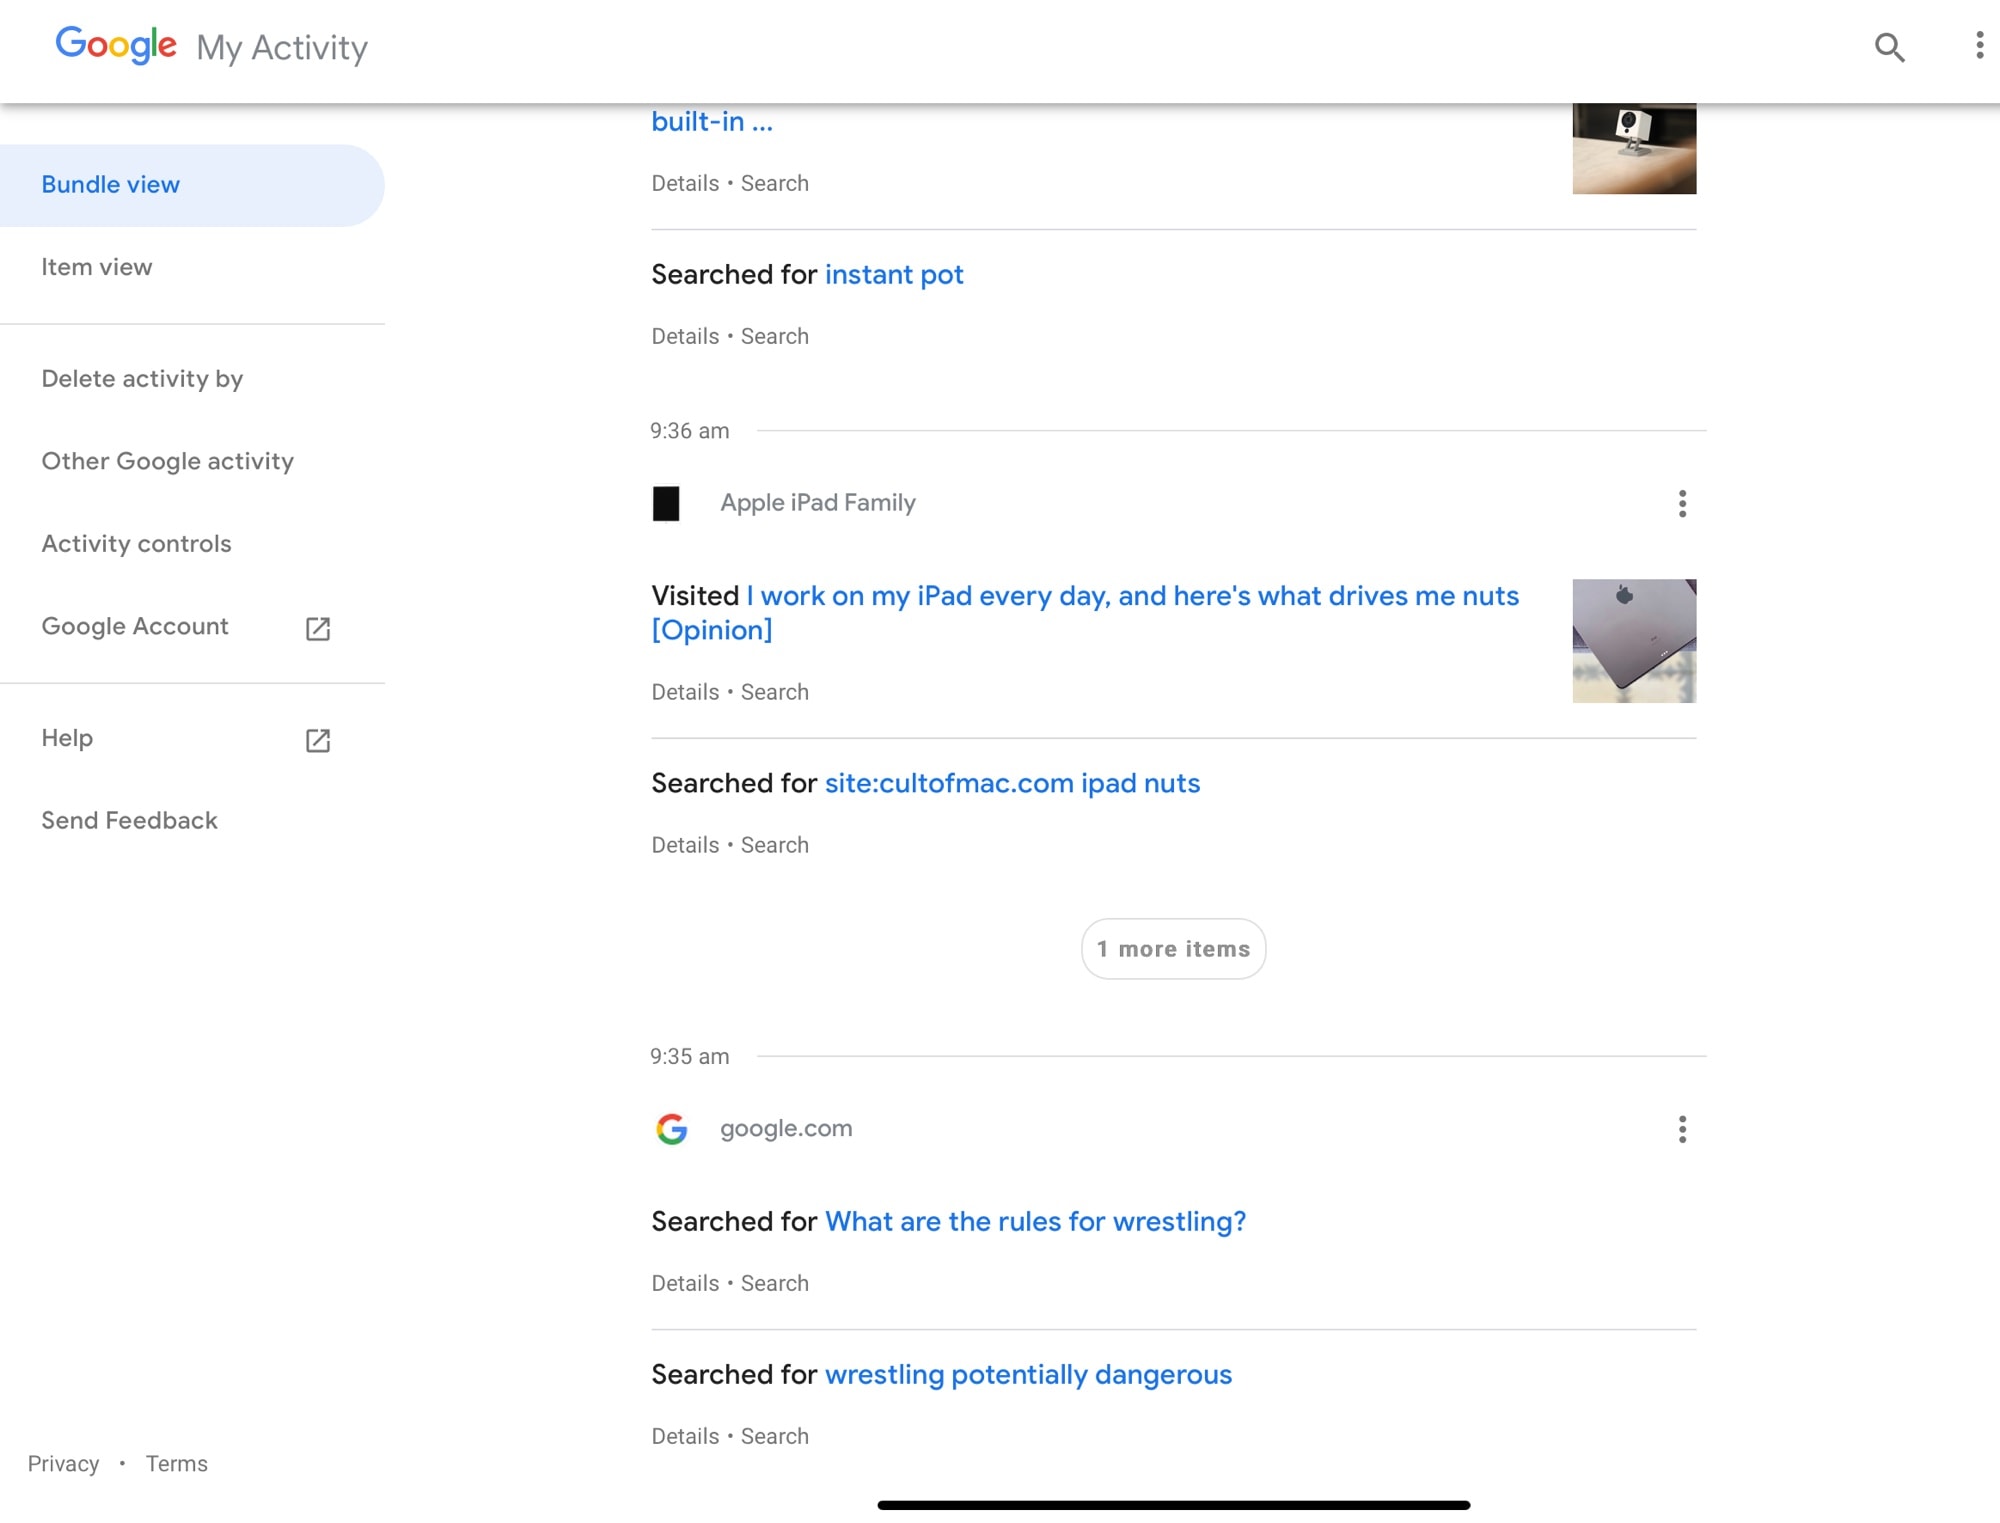Open the Privacy link at the bottom
This screenshot has height=1523, width=2000.
62,1462
